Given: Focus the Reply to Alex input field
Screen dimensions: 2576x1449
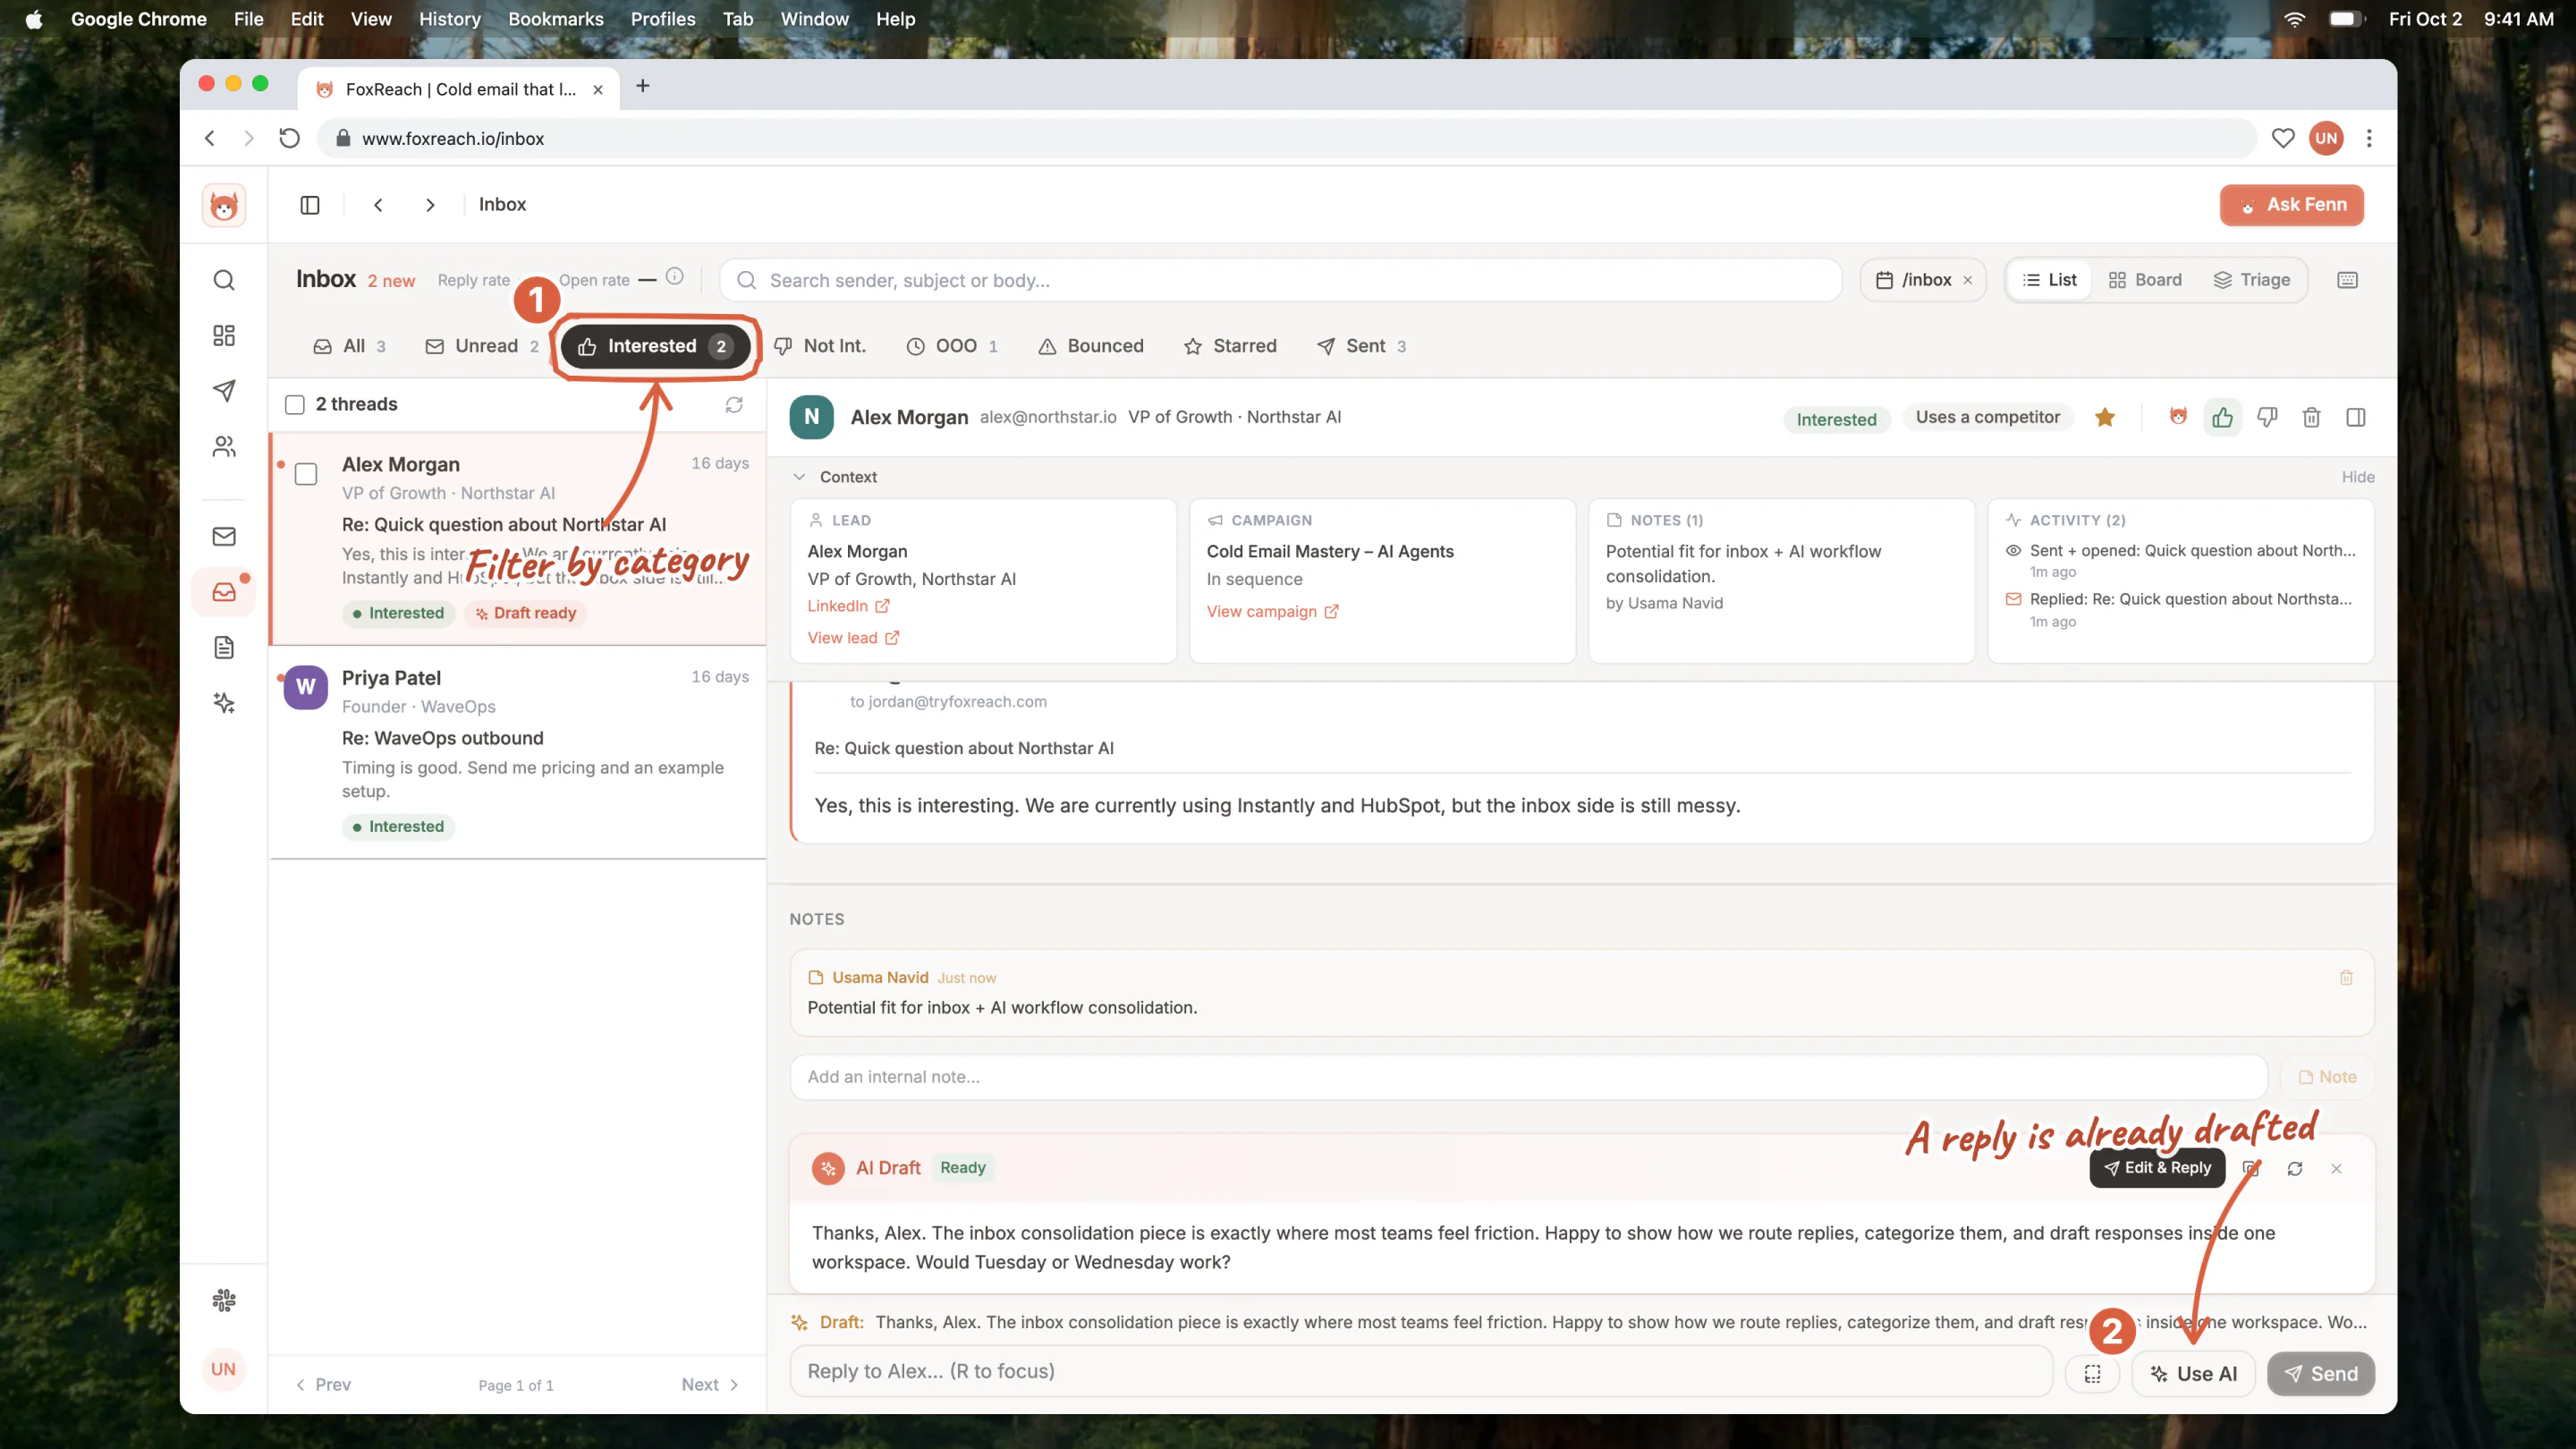Looking at the screenshot, I should click(x=1421, y=1371).
